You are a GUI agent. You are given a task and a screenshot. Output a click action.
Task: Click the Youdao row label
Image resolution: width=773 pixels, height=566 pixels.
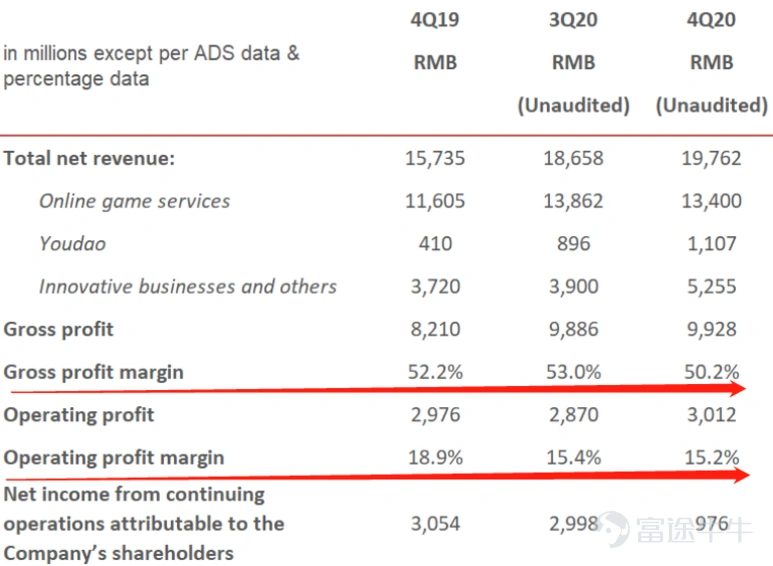click(72, 244)
